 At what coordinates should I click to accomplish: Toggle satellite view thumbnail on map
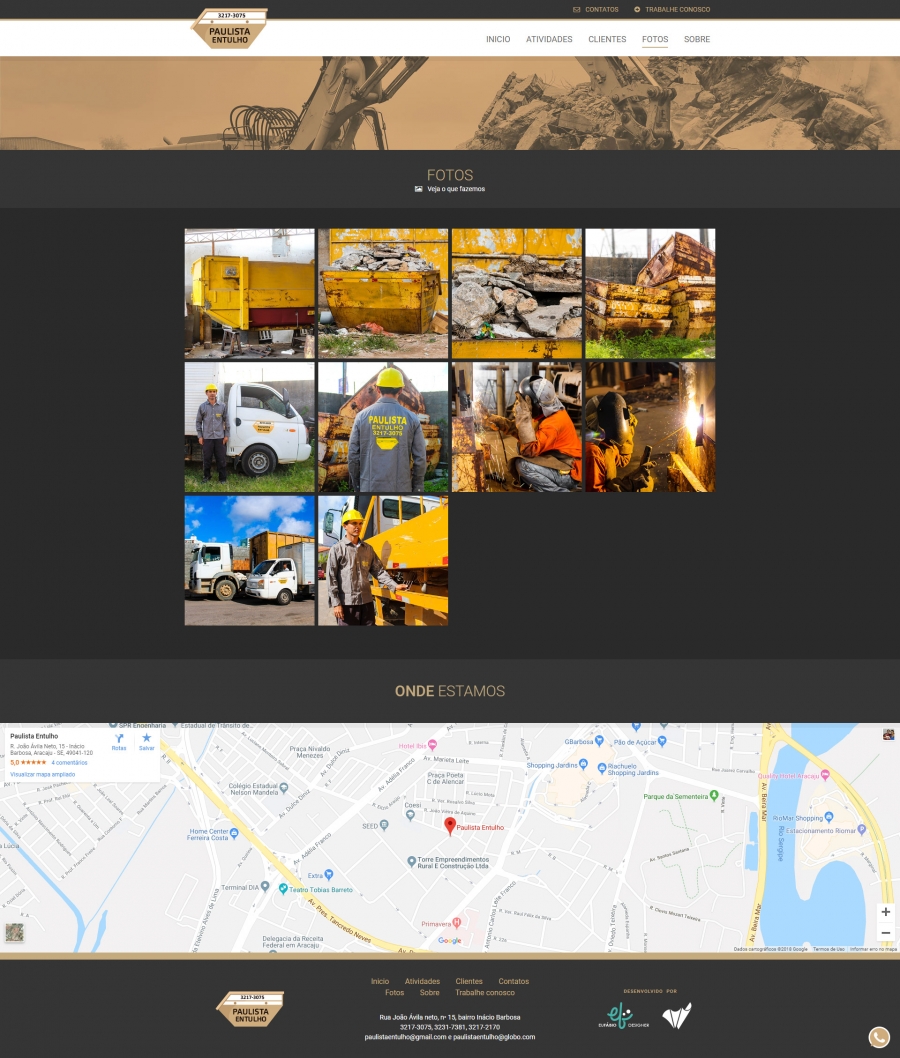click(14, 932)
